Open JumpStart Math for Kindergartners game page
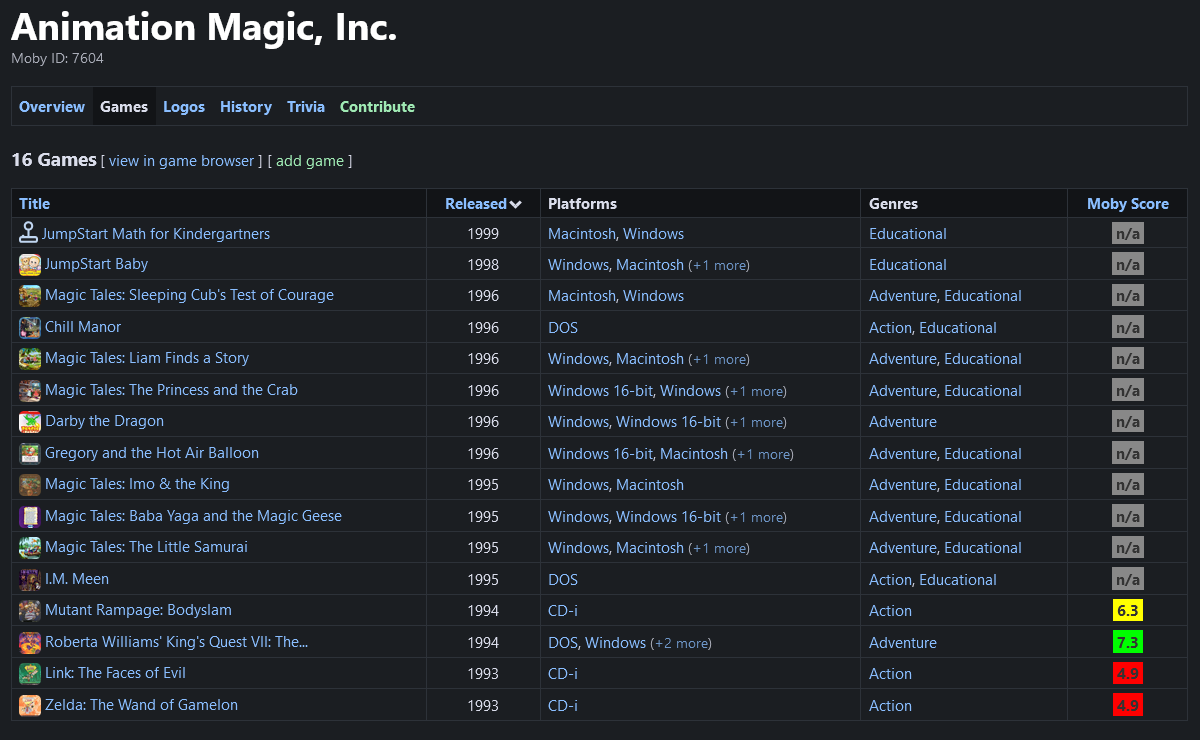This screenshot has height=740, width=1200. [x=156, y=234]
